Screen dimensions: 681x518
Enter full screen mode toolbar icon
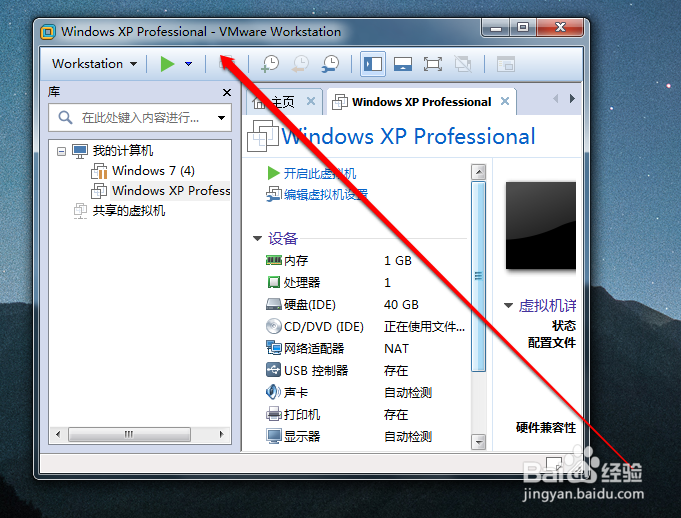coord(433,64)
